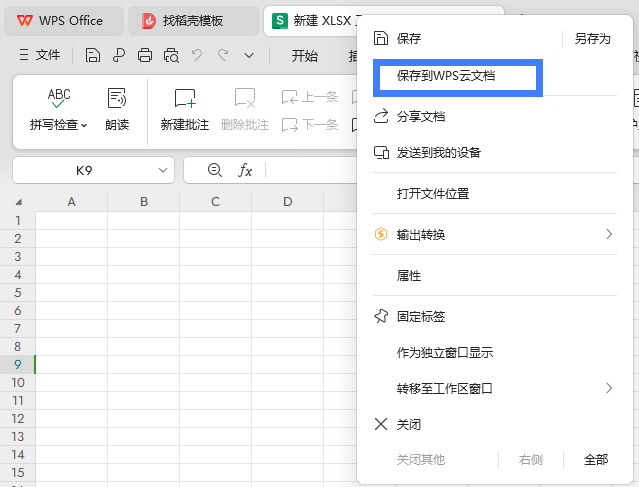The width and height of the screenshot is (639, 487).
Task: Select cell B5 in the spreadsheet
Action: [143, 293]
